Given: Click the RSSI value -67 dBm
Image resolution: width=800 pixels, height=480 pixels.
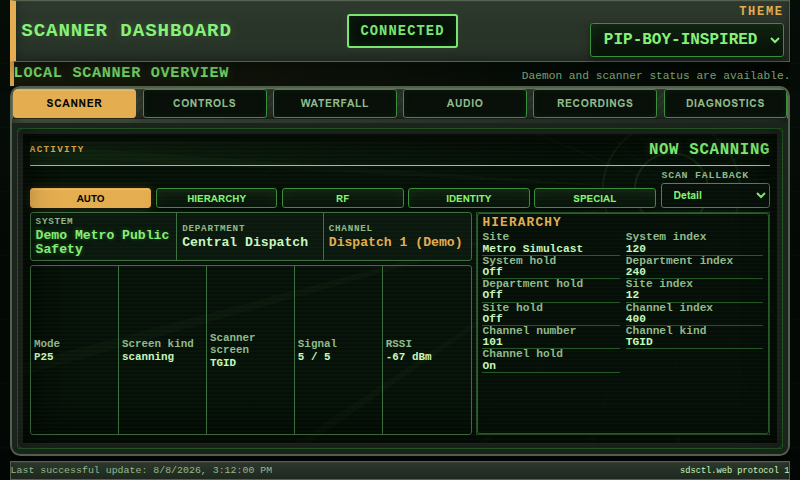Looking at the screenshot, I should 409,357.
